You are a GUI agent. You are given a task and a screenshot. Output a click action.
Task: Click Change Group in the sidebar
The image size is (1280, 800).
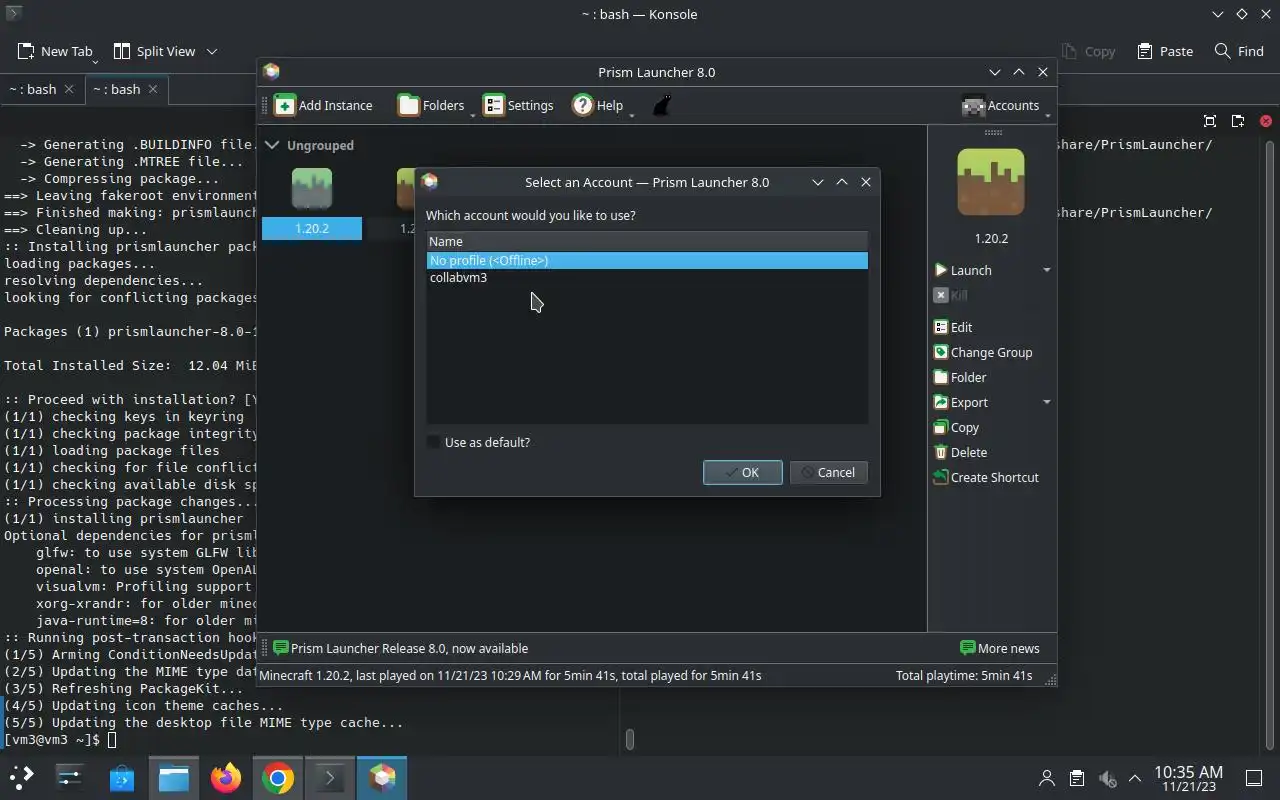[982, 352]
